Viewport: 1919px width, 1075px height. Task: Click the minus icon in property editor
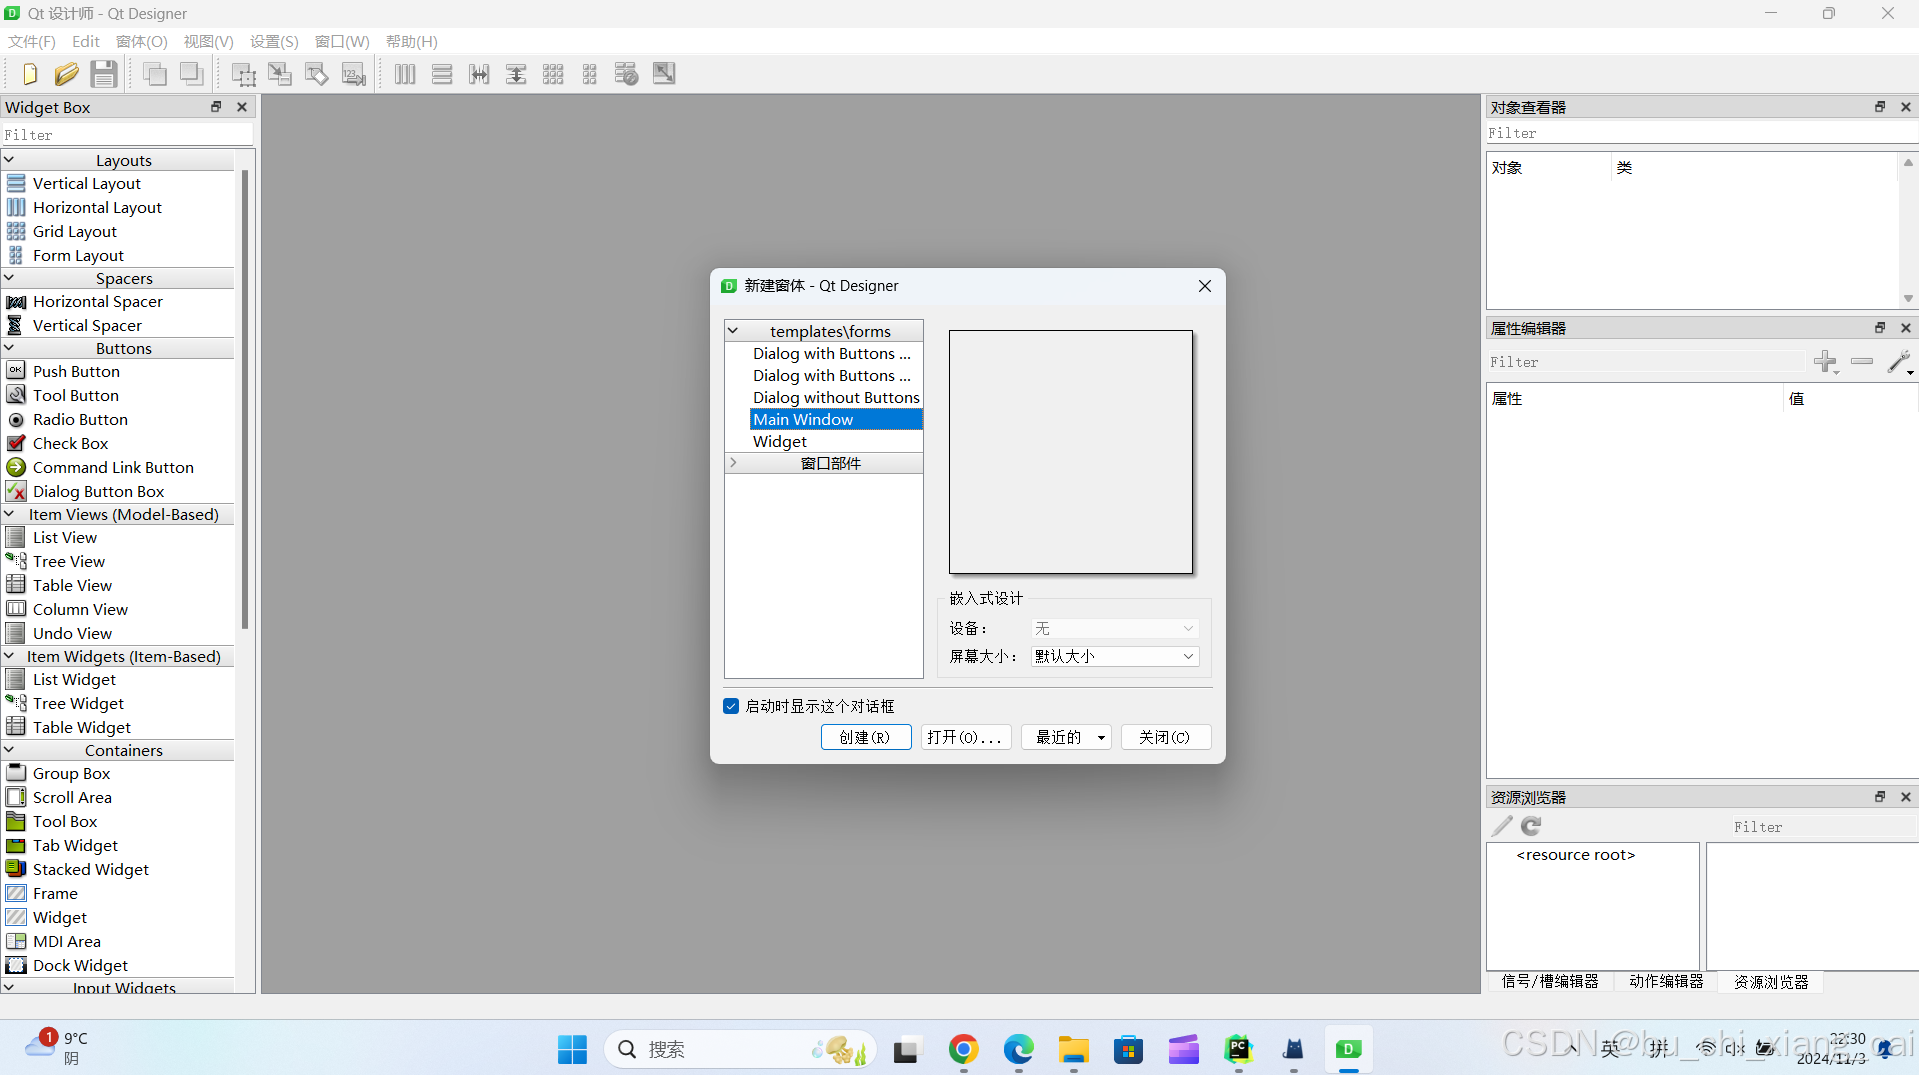[1862, 362]
